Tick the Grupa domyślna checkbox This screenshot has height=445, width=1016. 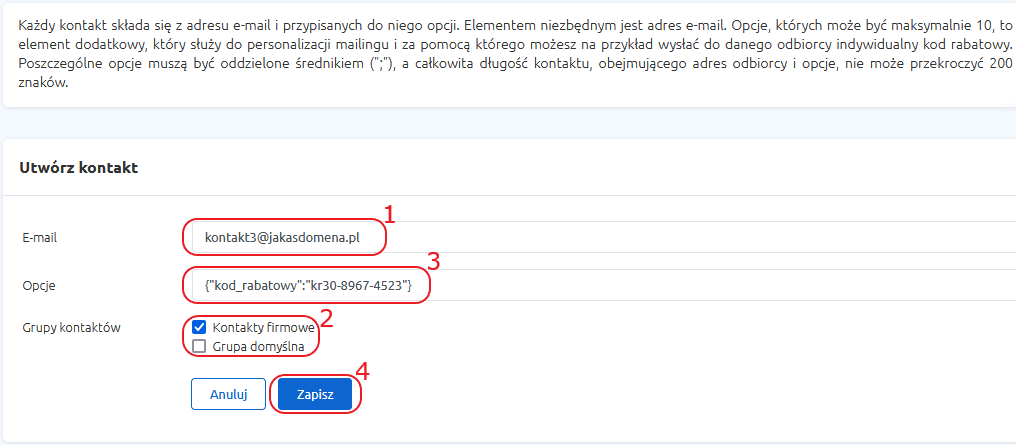pyautogui.click(x=200, y=347)
